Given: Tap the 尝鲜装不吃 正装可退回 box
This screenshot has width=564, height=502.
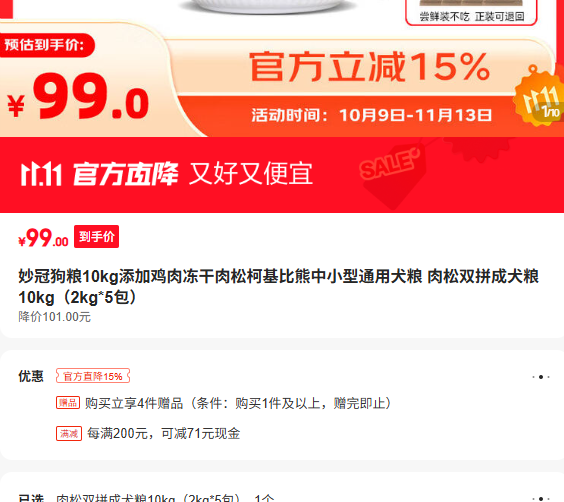Looking at the screenshot, I should (472, 13).
